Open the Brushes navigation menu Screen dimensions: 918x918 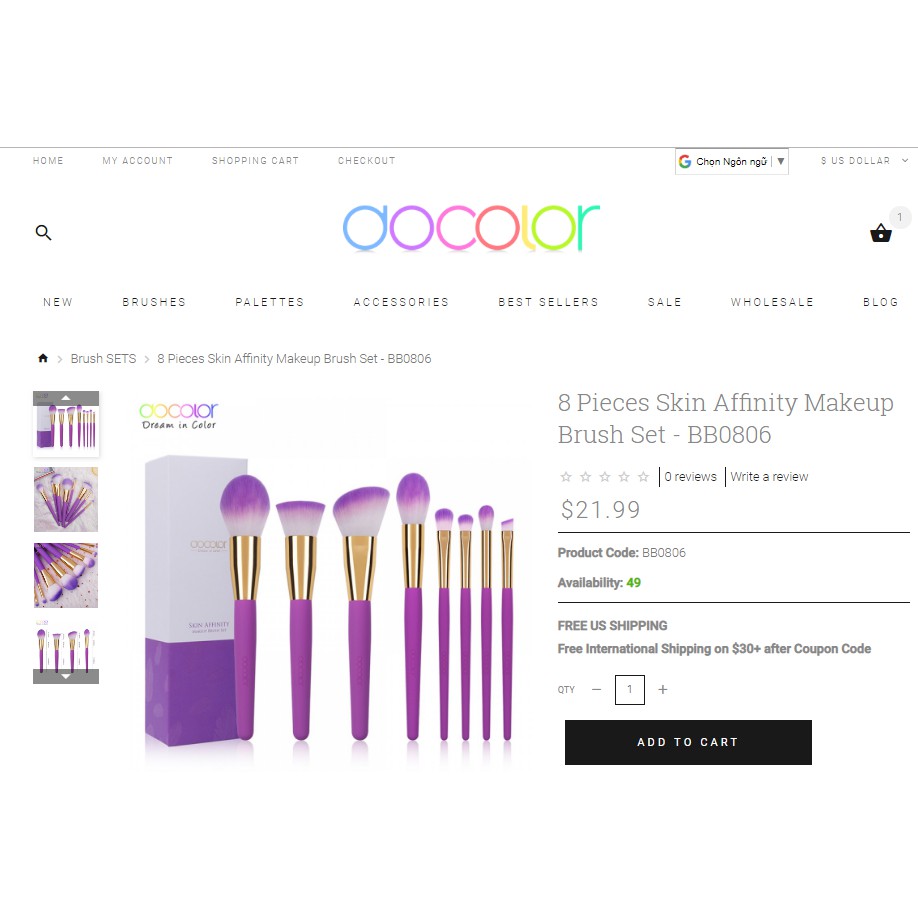(154, 302)
